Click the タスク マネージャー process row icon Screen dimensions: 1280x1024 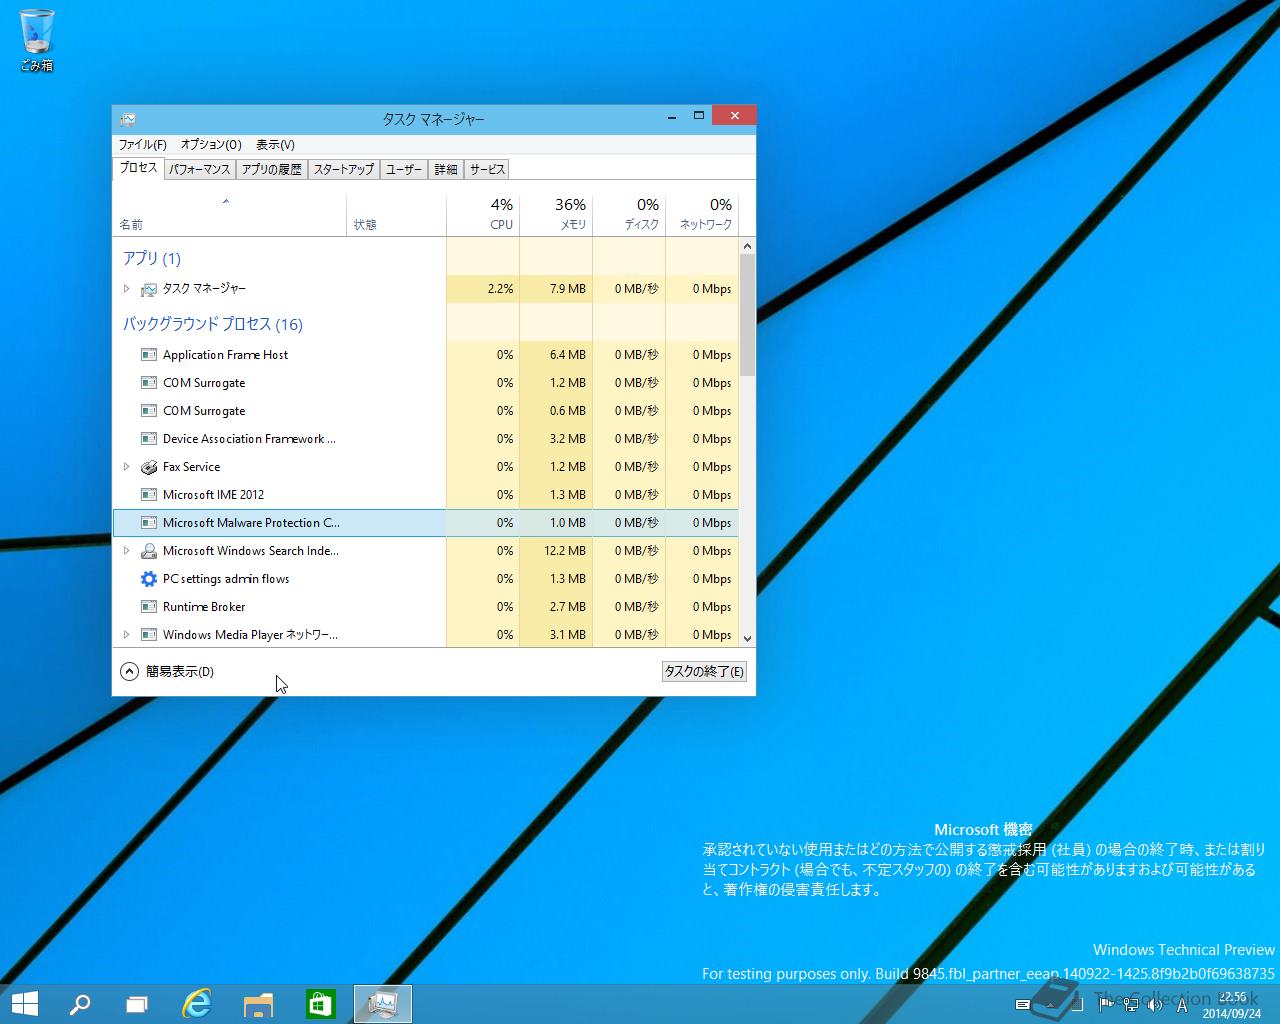(x=149, y=289)
